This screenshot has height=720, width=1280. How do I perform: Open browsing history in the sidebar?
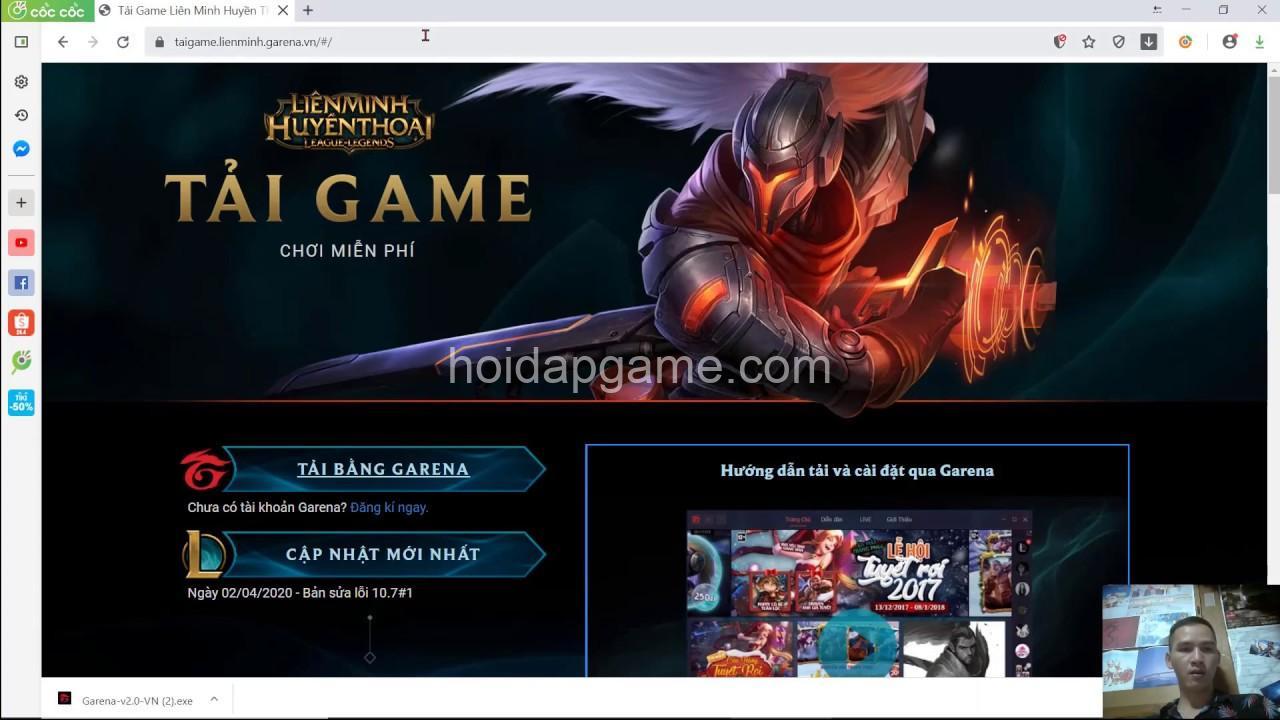point(21,115)
